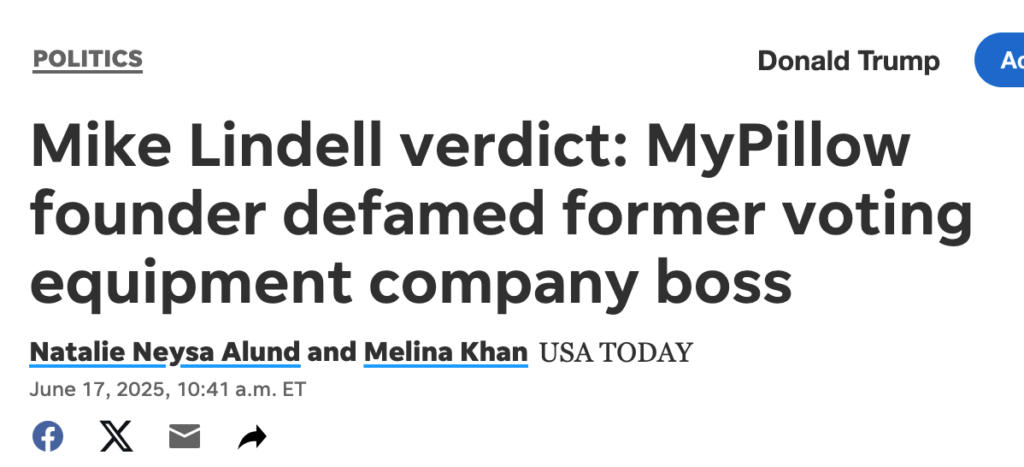Viewport: 1024px width, 467px height.
Task: View author Melina Khan's profile
Action: pos(445,353)
